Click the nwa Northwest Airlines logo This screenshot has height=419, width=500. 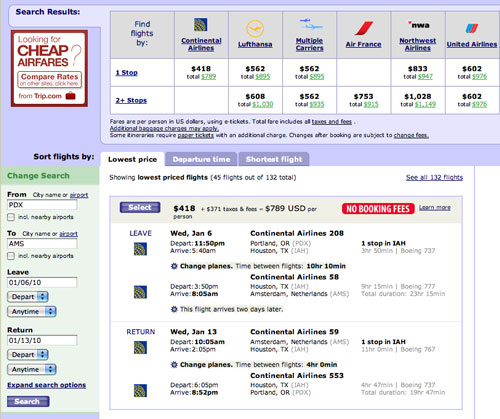click(x=419, y=25)
